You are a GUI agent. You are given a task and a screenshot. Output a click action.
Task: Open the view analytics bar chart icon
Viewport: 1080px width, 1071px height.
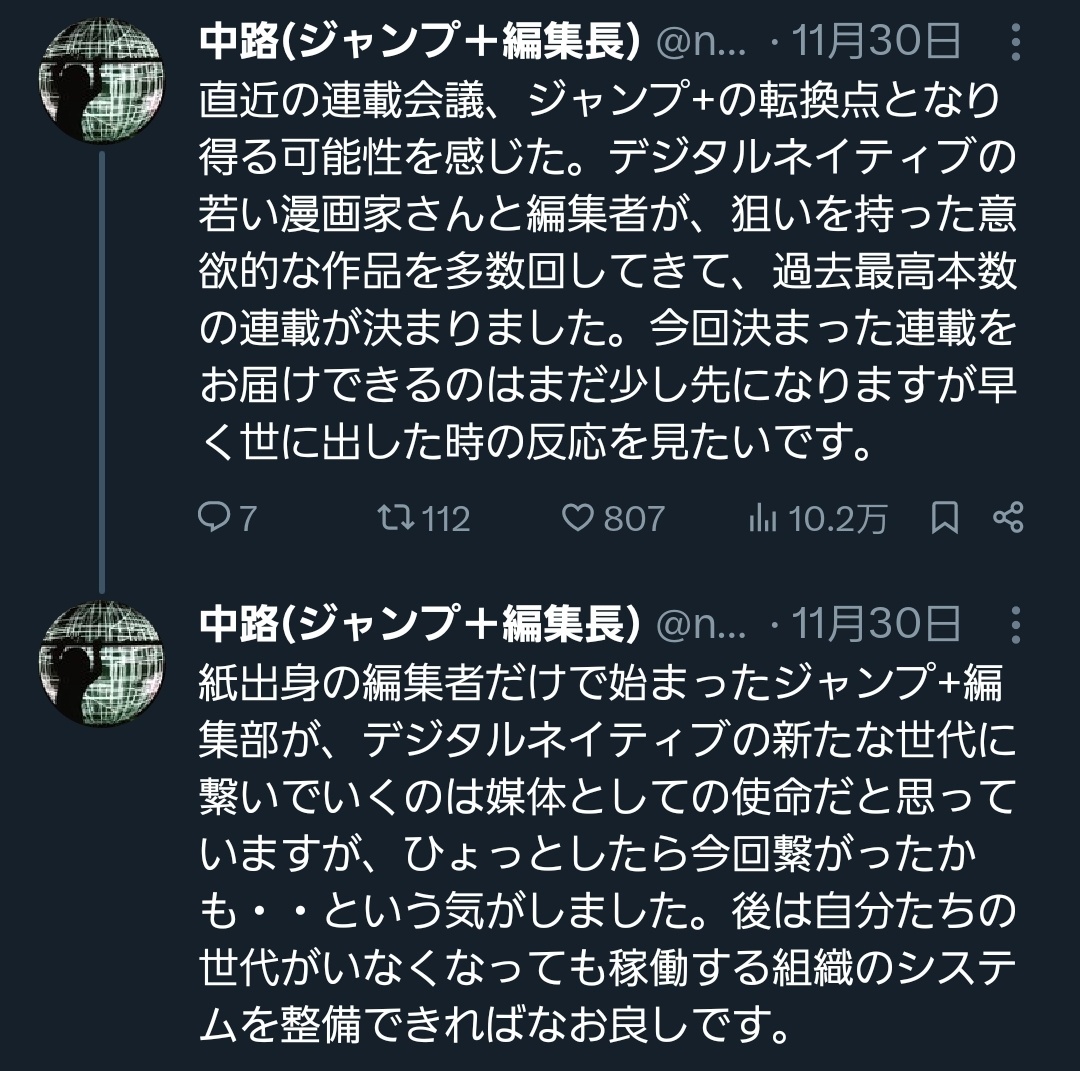pyautogui.click(x=763, y=517)
